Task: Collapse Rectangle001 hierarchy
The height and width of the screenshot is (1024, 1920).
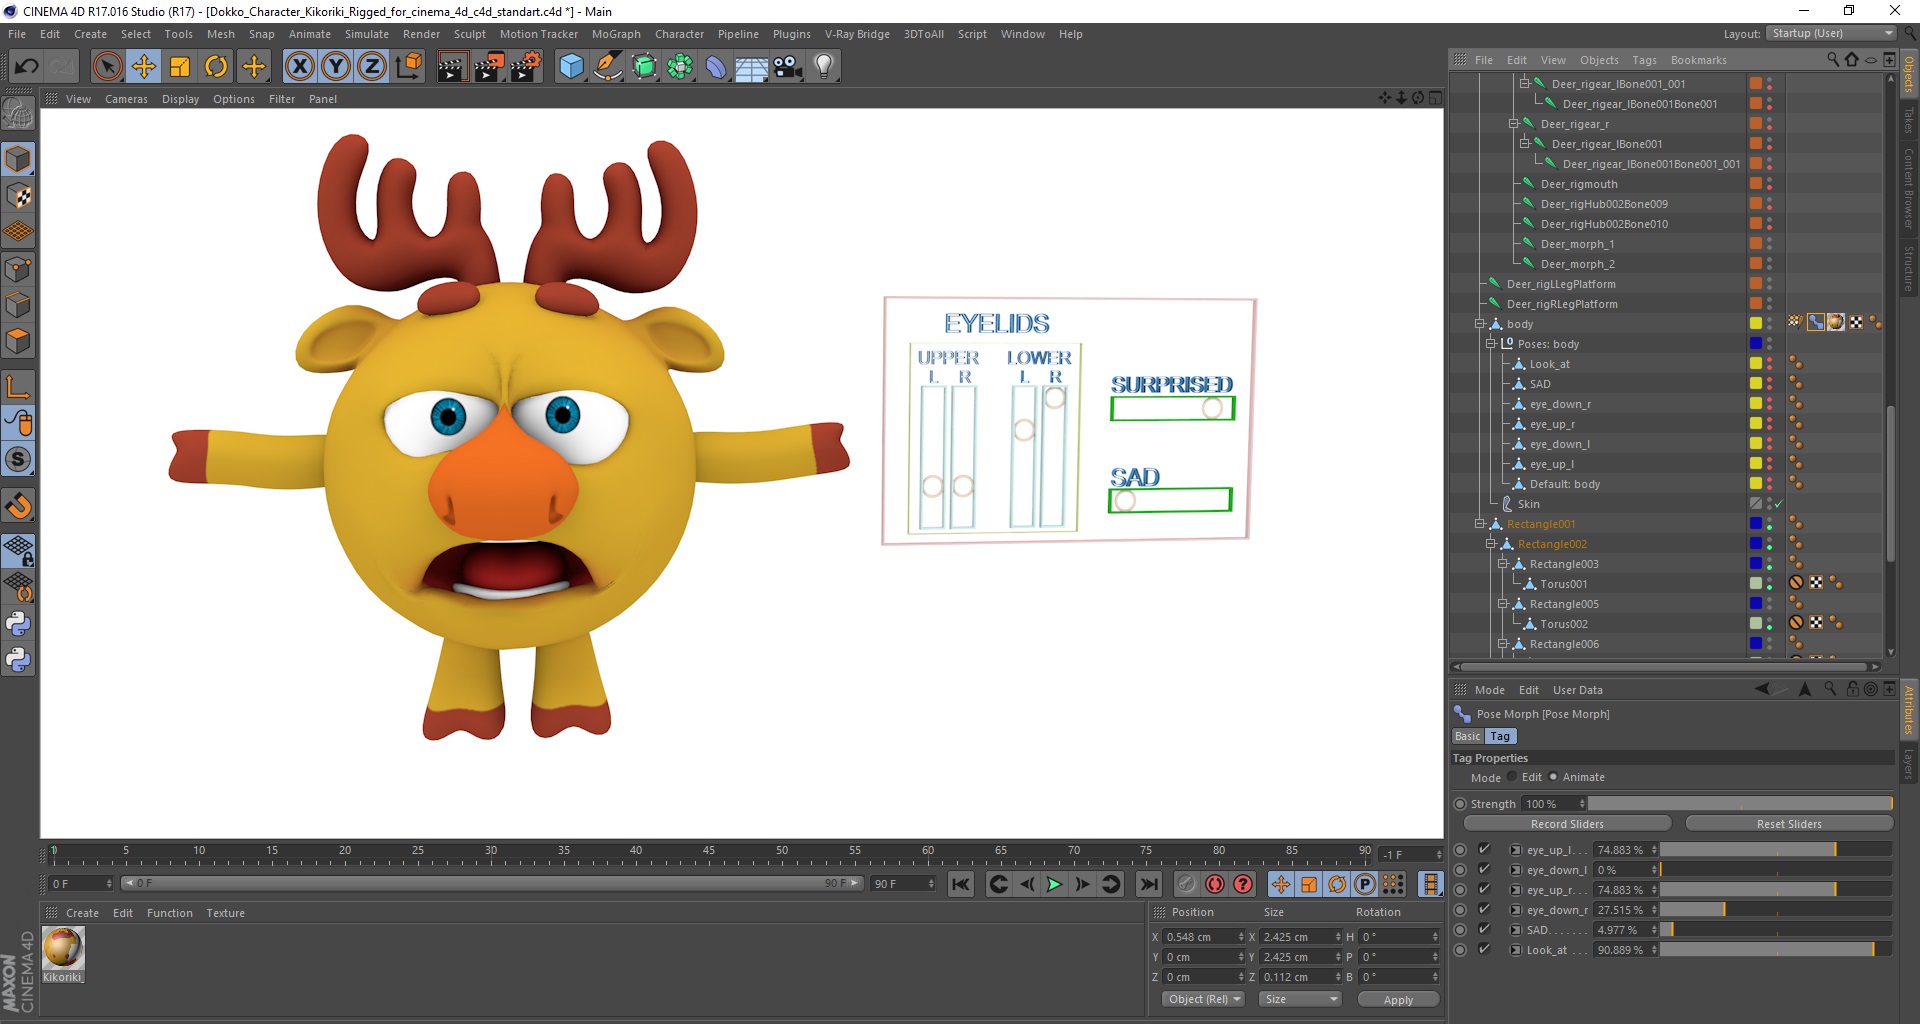Action: pyautogui.click(x=1479, y=524)
